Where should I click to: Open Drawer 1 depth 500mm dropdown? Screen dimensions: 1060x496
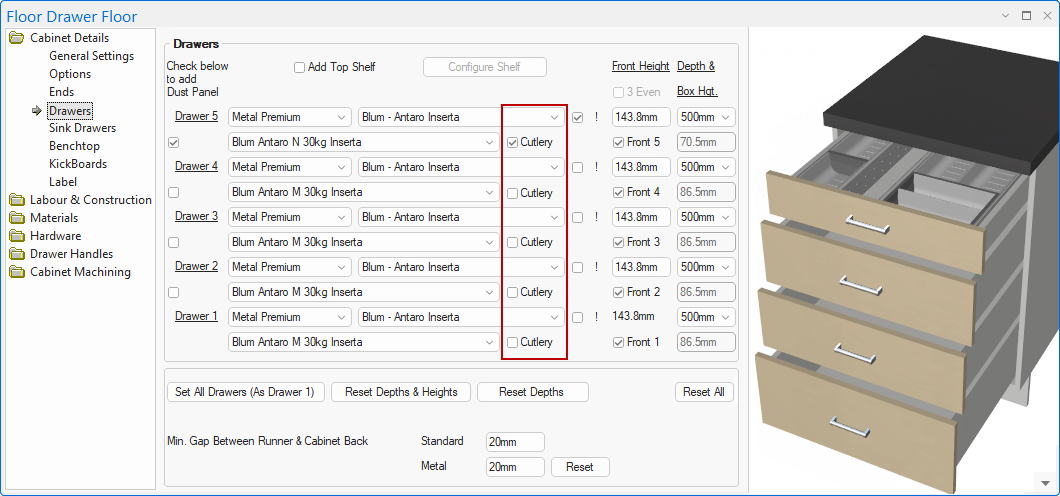[706, 317]
